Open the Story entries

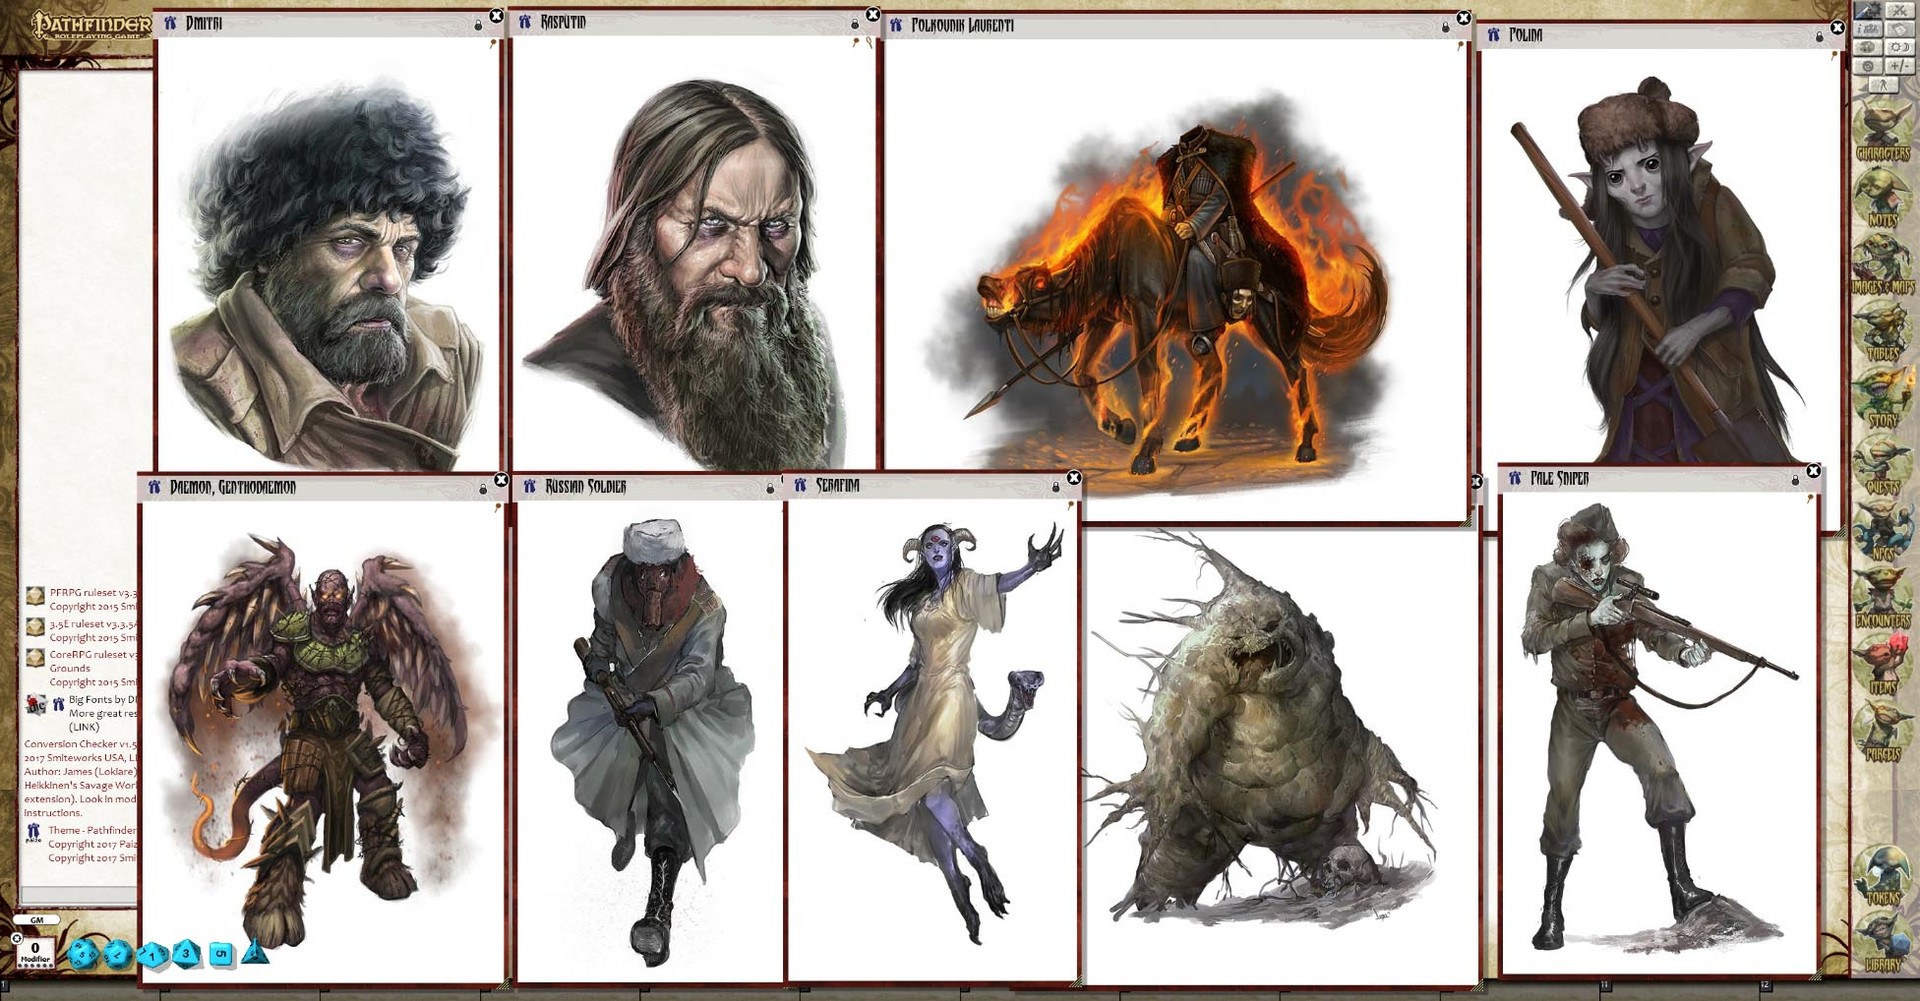1882,400
